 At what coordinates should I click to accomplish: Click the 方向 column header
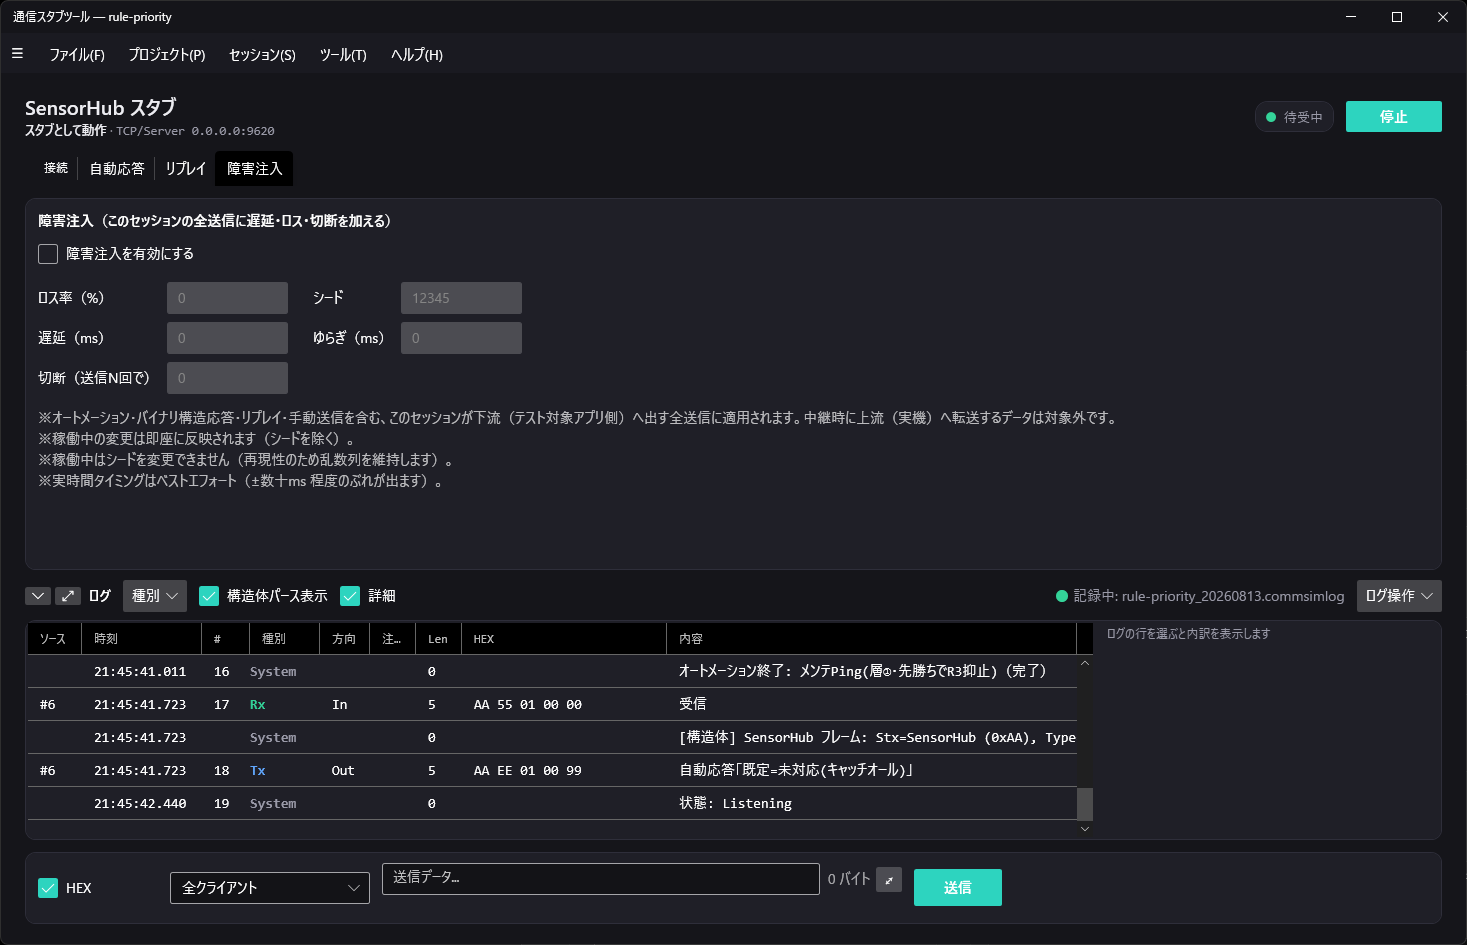tap(344, 639)
